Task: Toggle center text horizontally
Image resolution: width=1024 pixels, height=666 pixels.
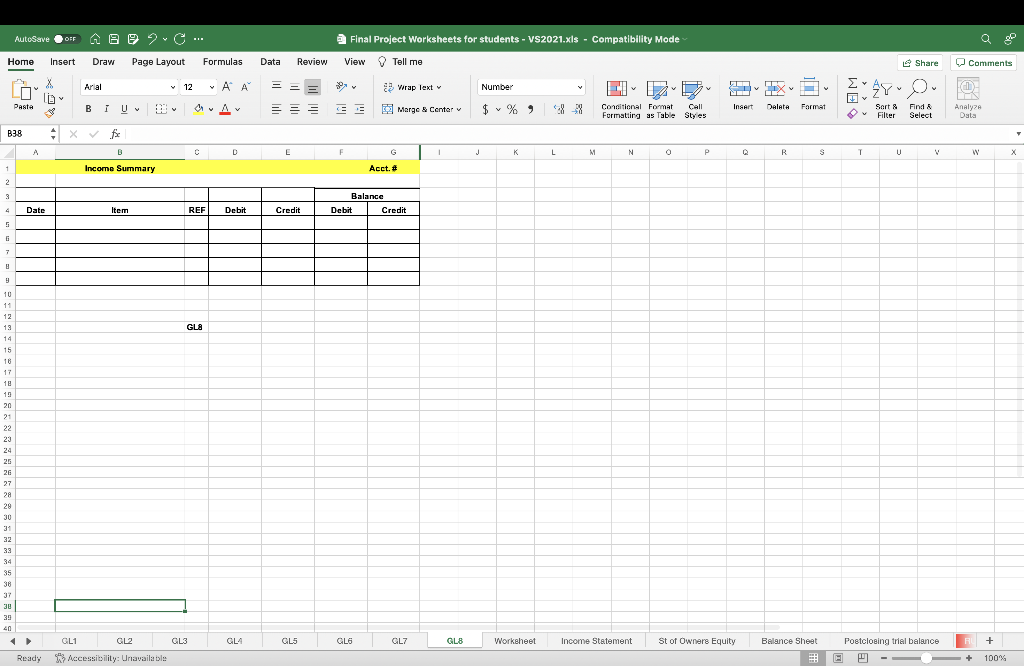Action: (x=295, y=109)
